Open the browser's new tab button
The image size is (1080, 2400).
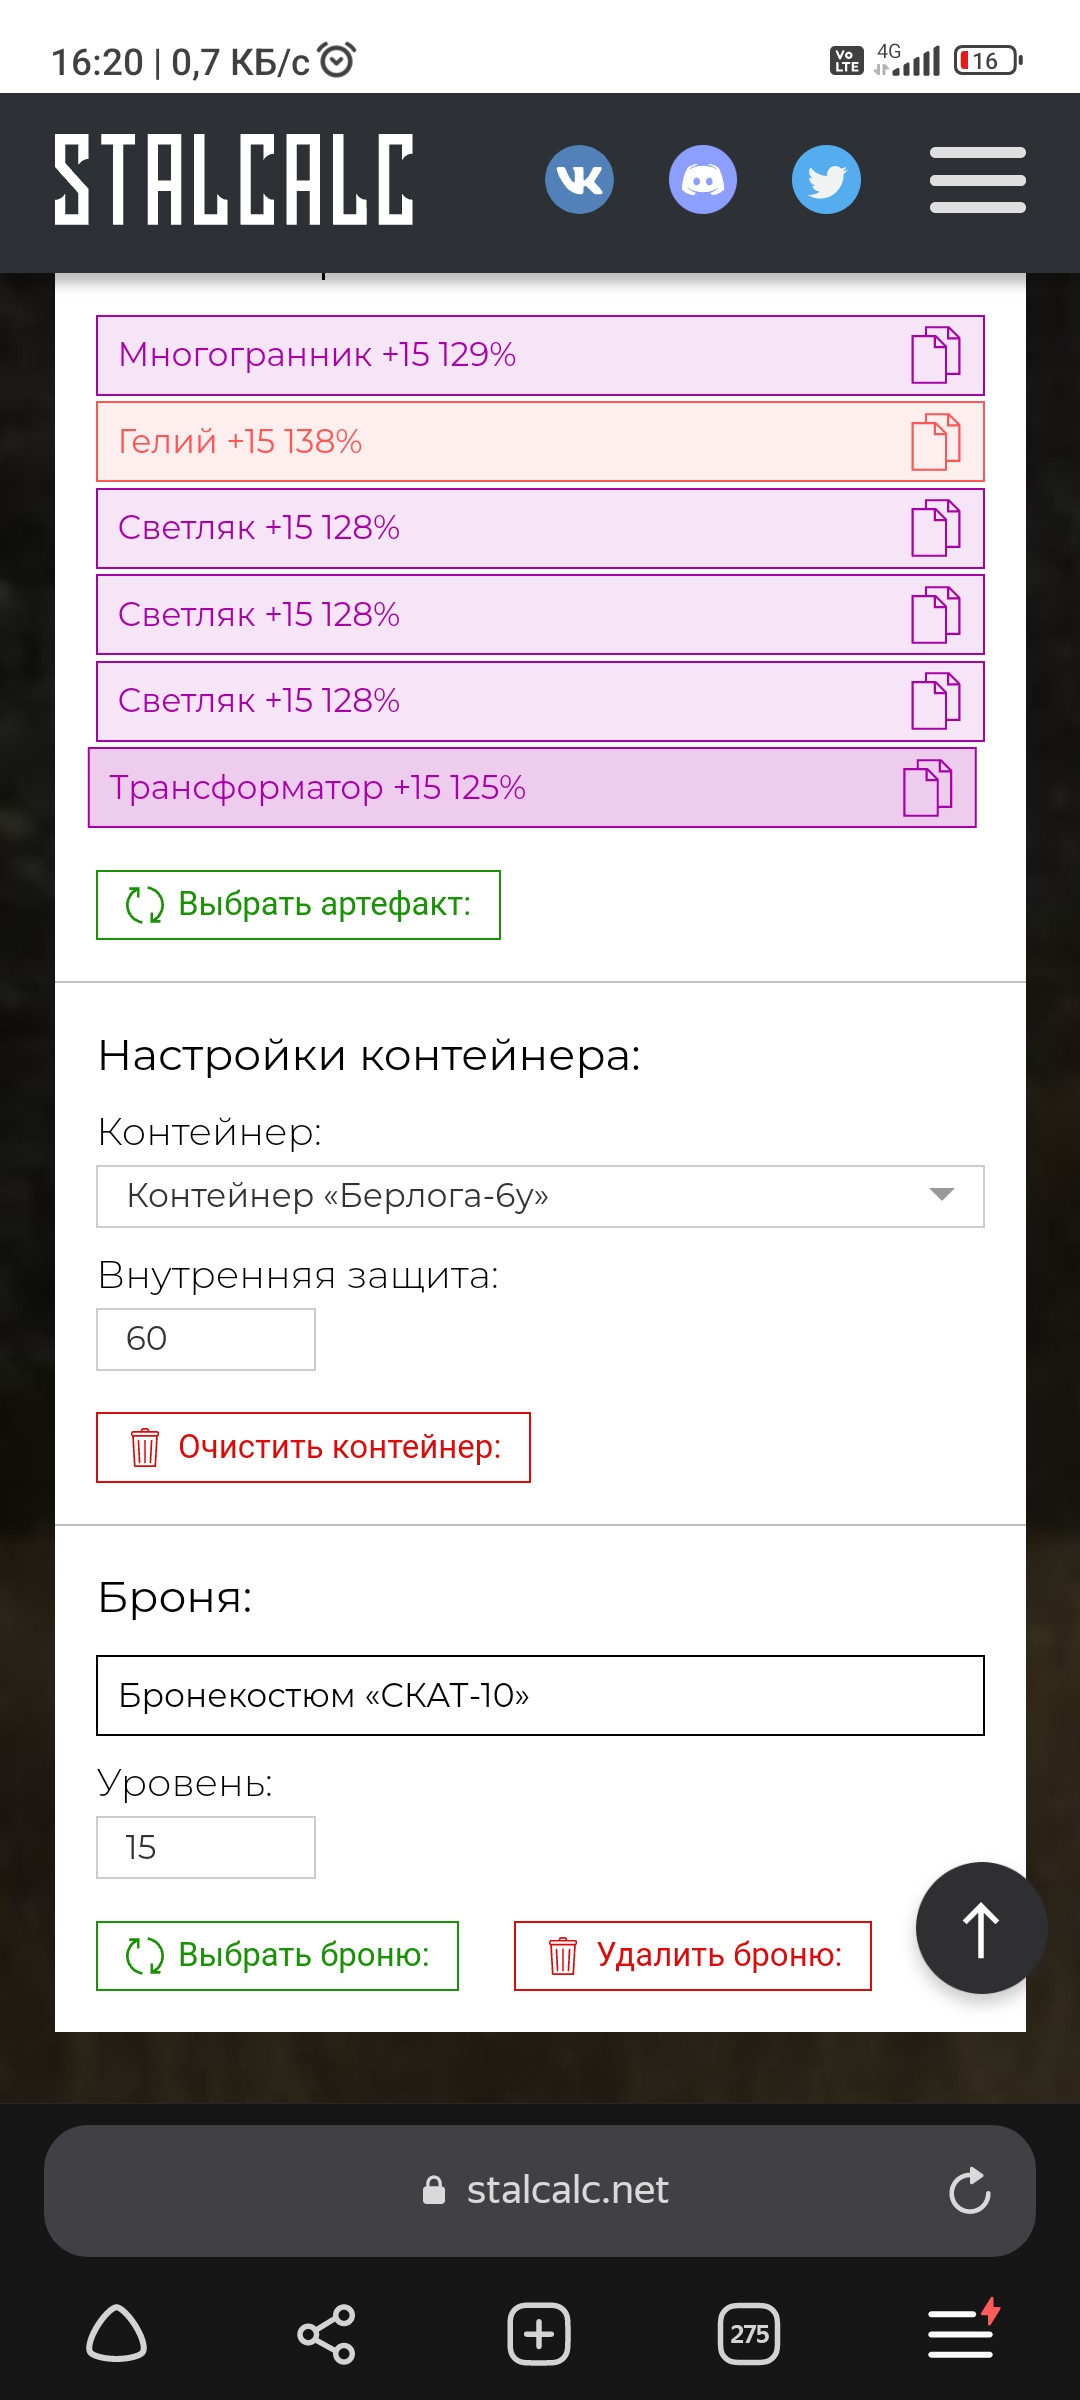coord(539,2334)
